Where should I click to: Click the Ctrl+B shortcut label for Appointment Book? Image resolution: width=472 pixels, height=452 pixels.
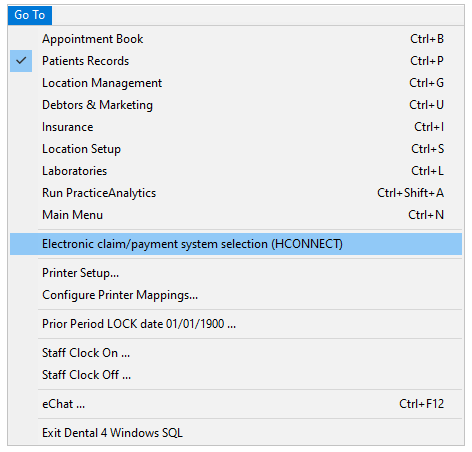(x=427, y=39)
